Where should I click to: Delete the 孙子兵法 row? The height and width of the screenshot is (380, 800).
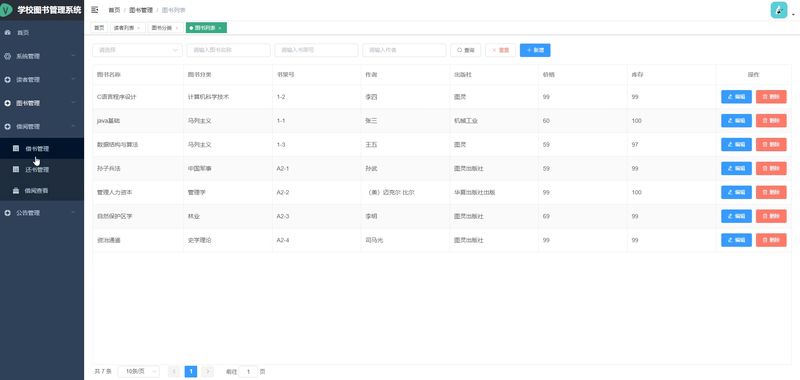771,168
